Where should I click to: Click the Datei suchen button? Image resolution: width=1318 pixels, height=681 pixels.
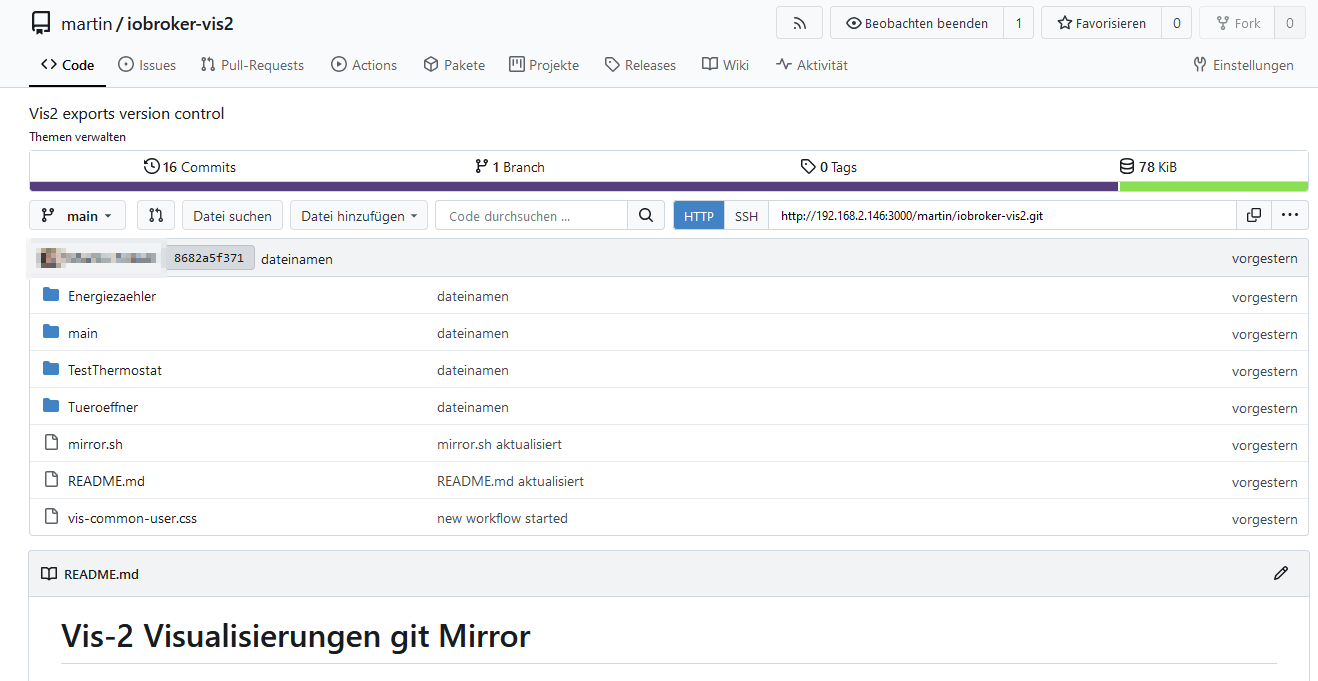[232, 216]
